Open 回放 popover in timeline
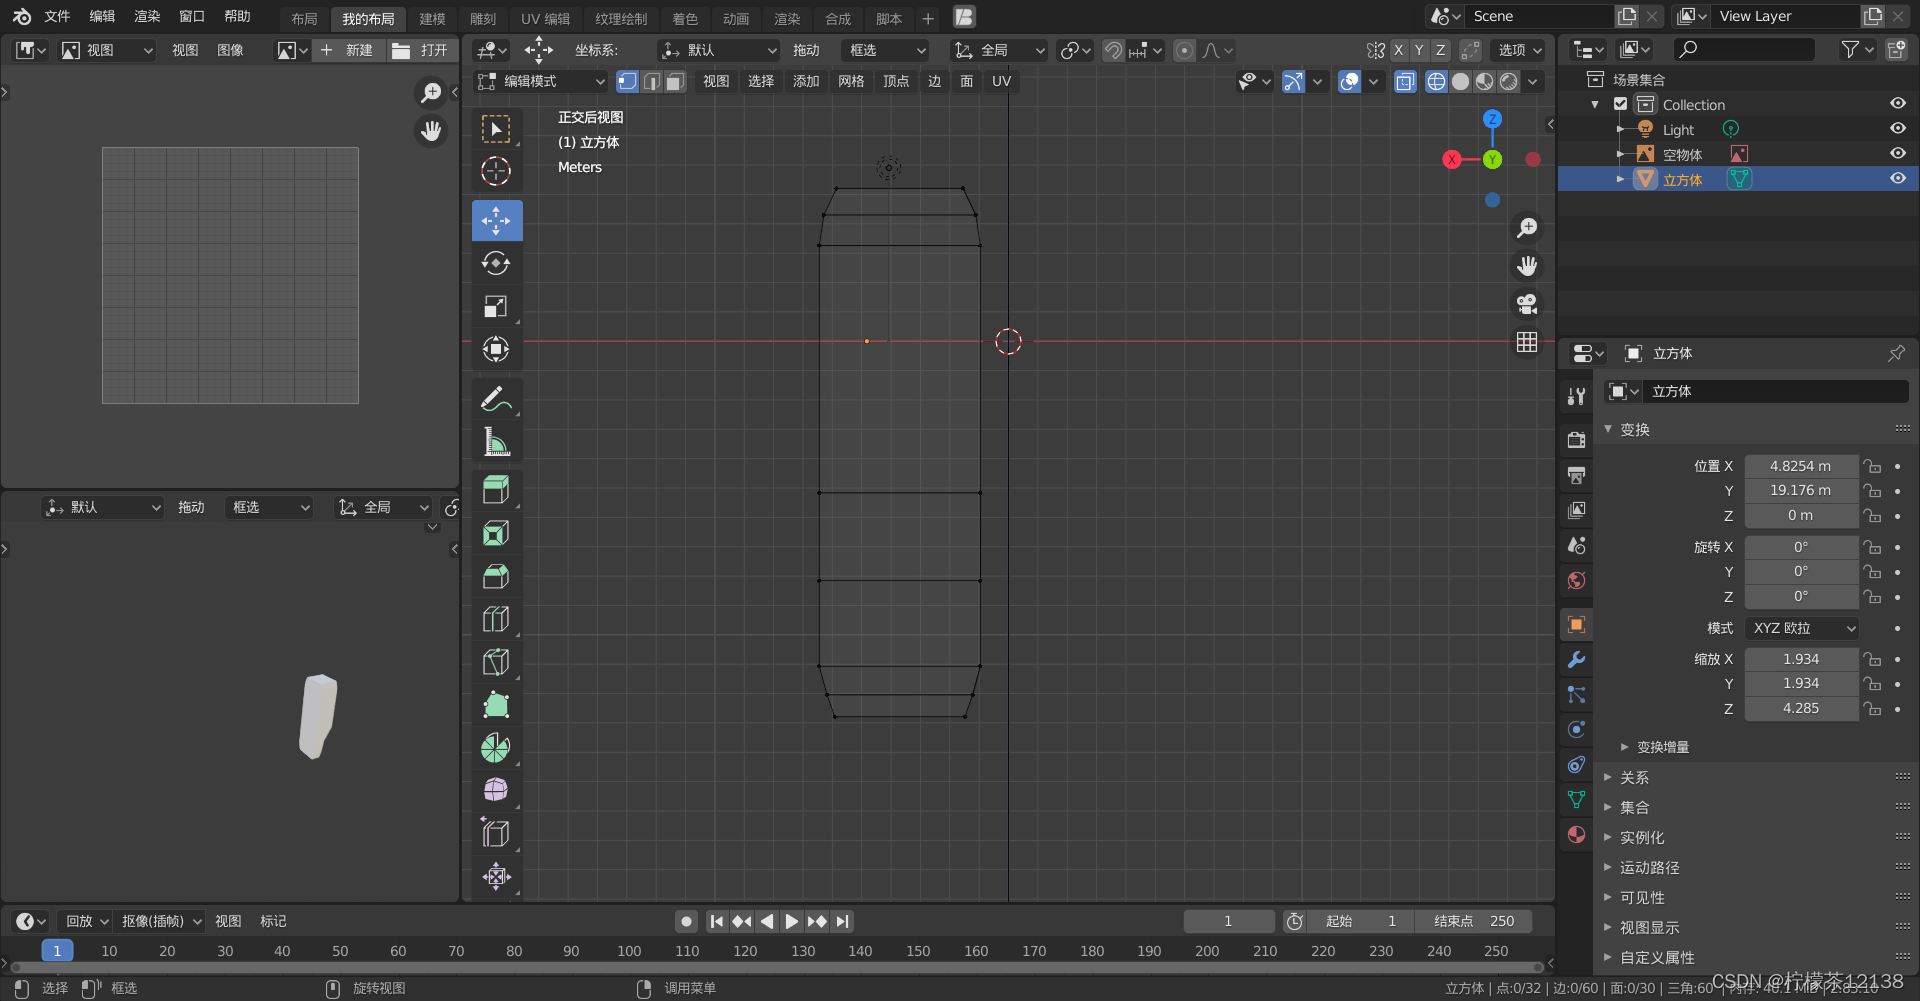 (86, 921)
